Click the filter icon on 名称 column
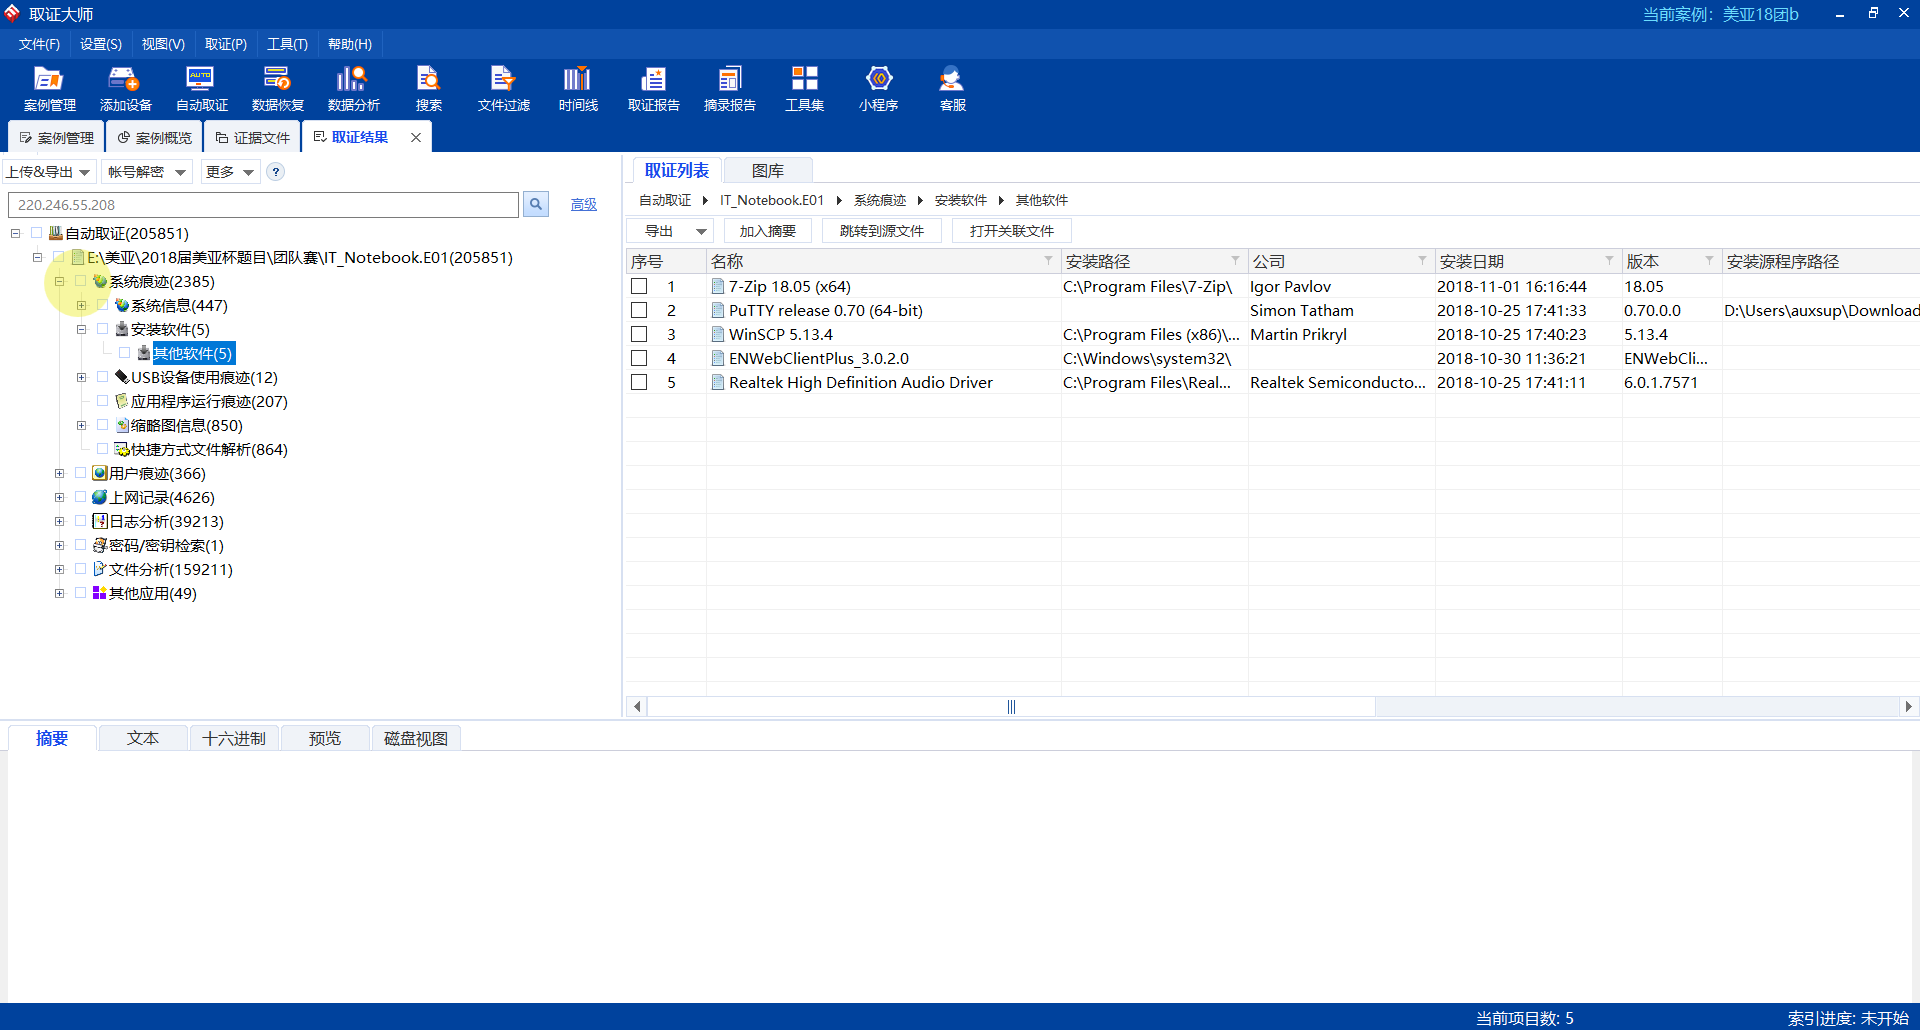This screenshot has width=1920, height=1030. (x=1048, y=260)
